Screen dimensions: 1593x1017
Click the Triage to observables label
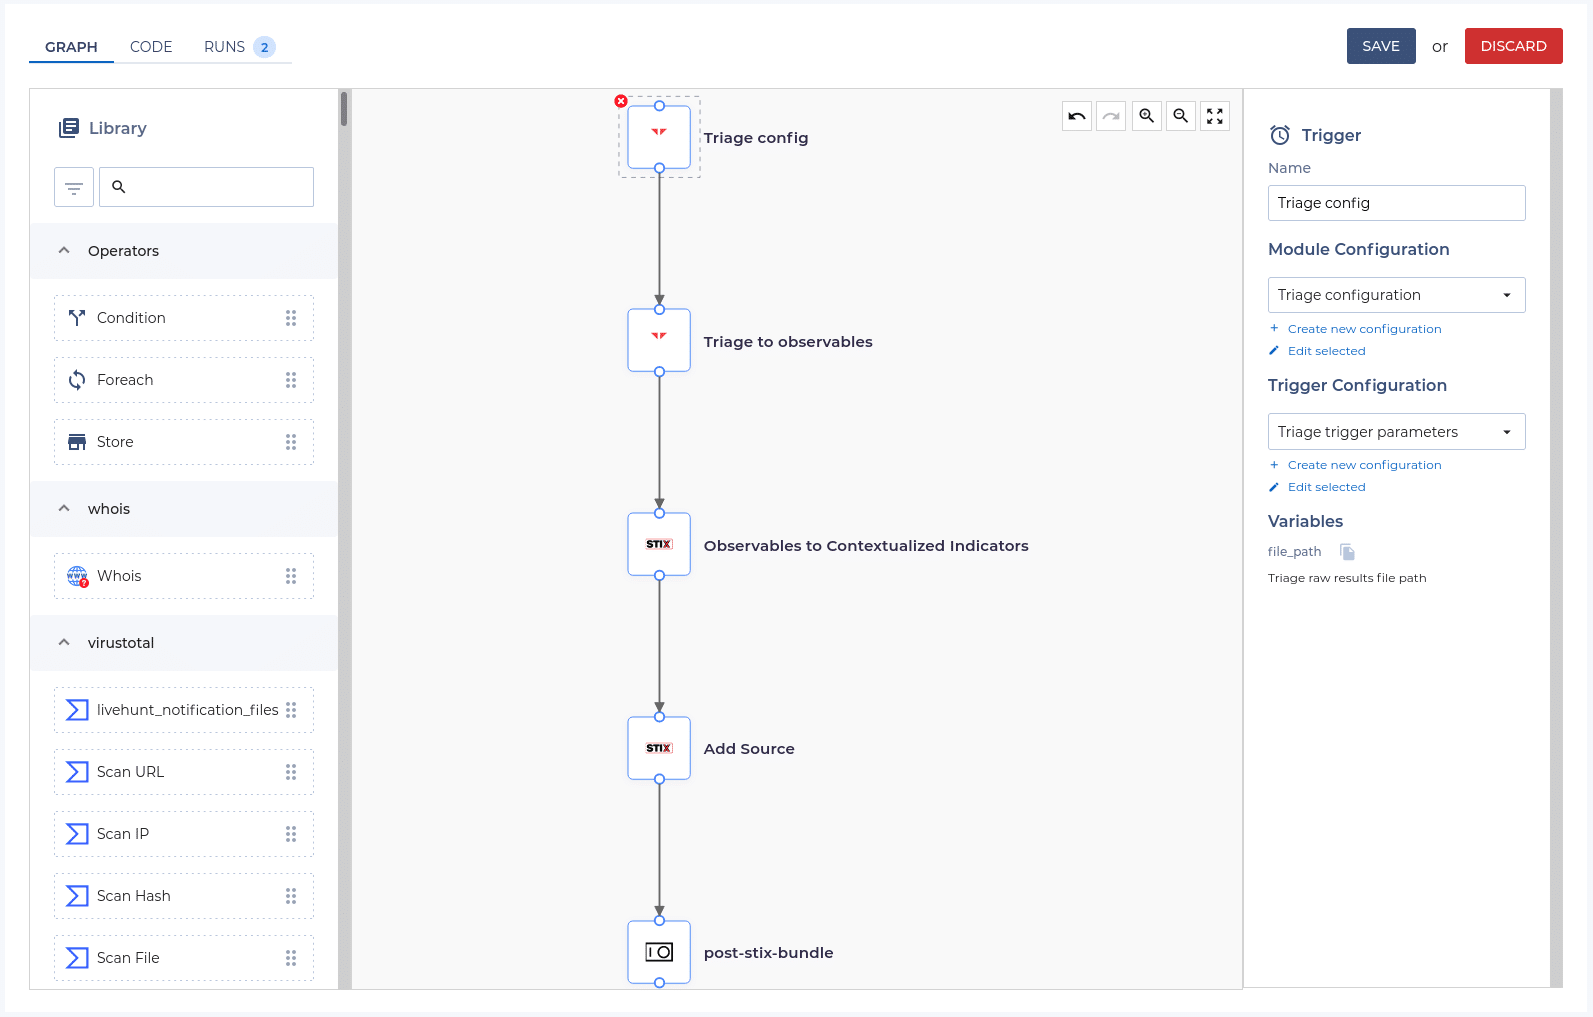point(788,342)
